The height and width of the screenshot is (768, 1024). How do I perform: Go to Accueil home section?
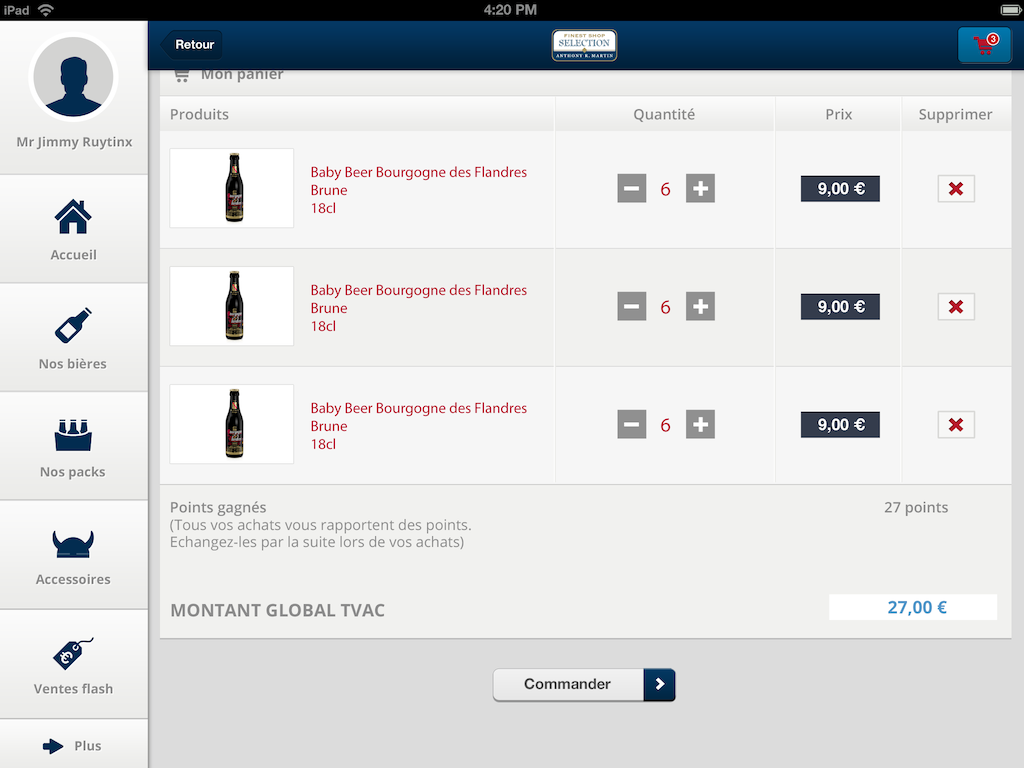[x=73, y=229]
